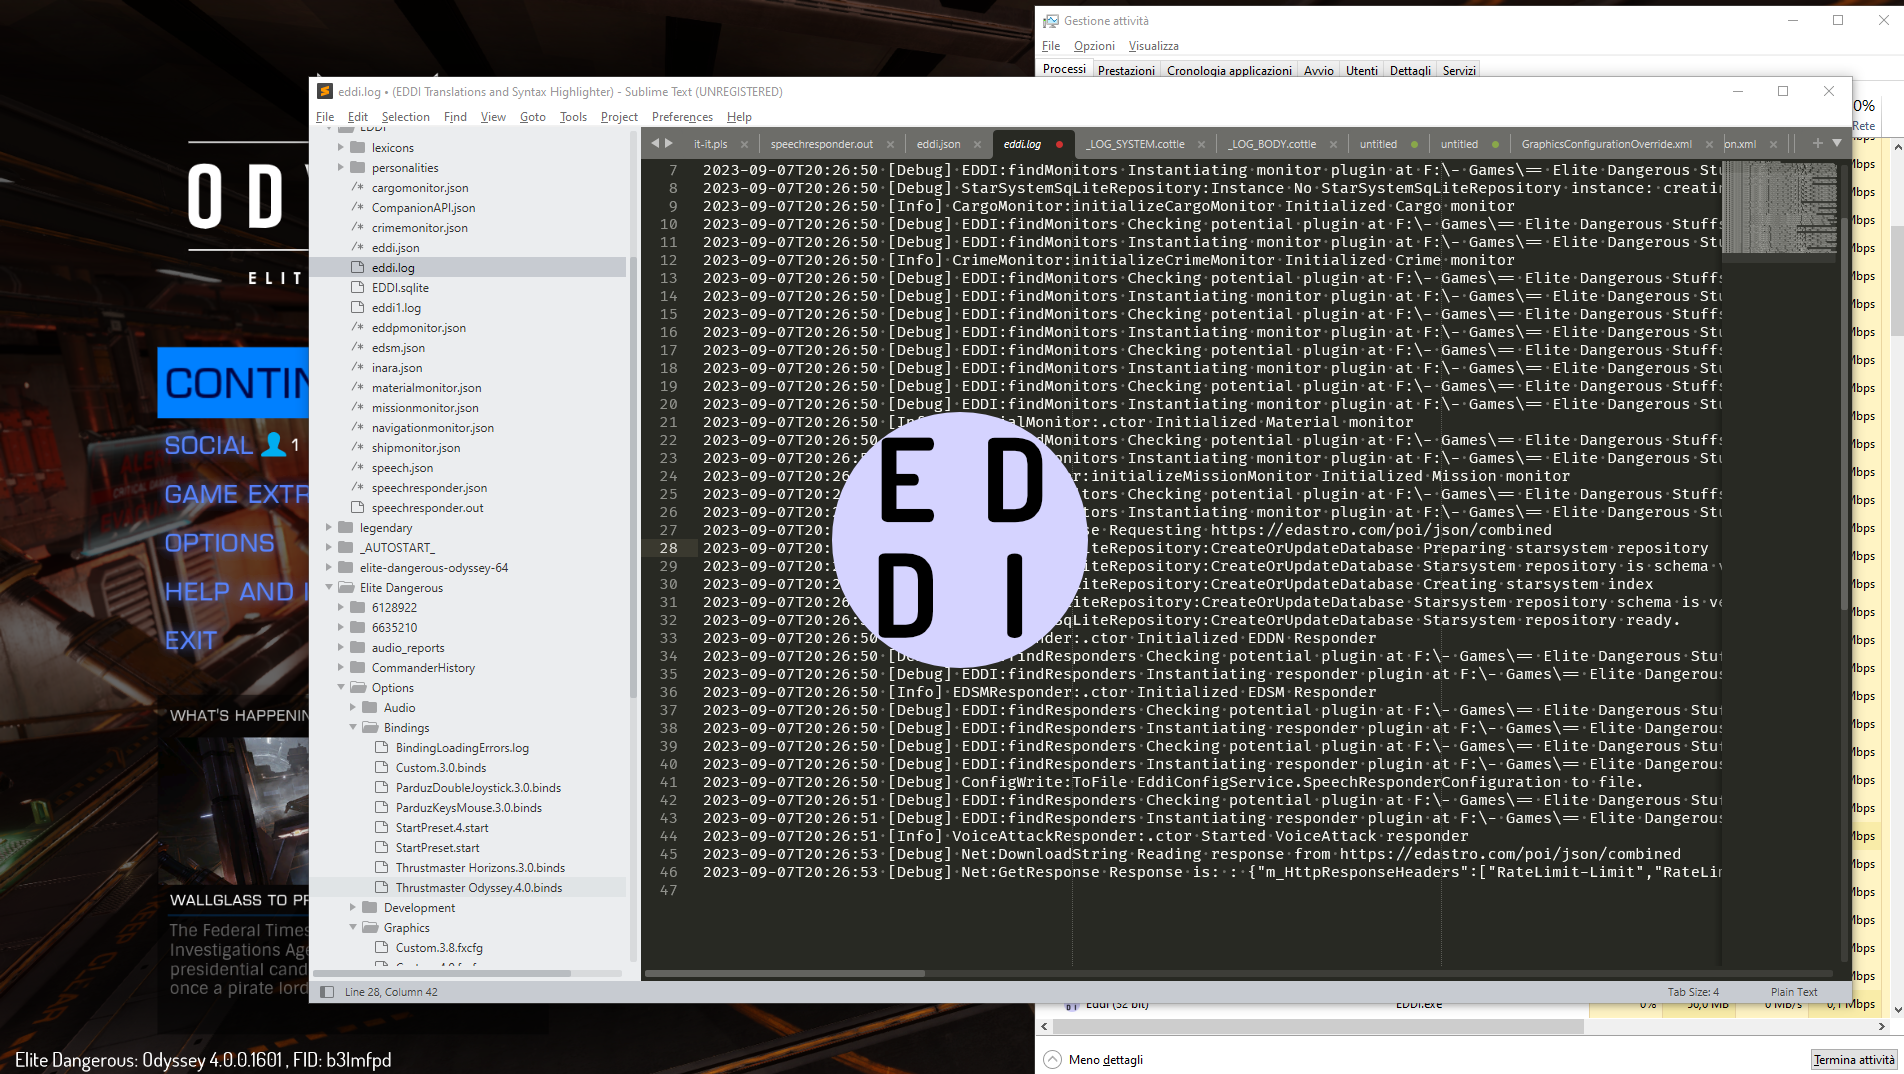Click the eddi1.log file icon

click(x=357, y=307)
